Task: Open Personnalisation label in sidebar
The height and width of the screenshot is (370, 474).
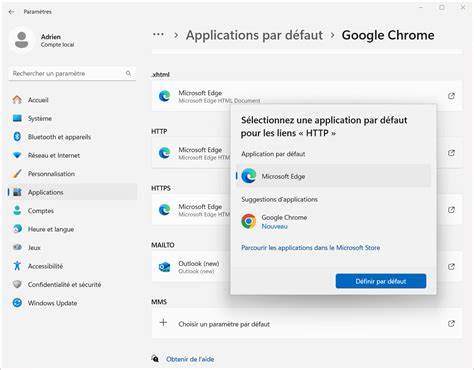Action: [51, 174]
